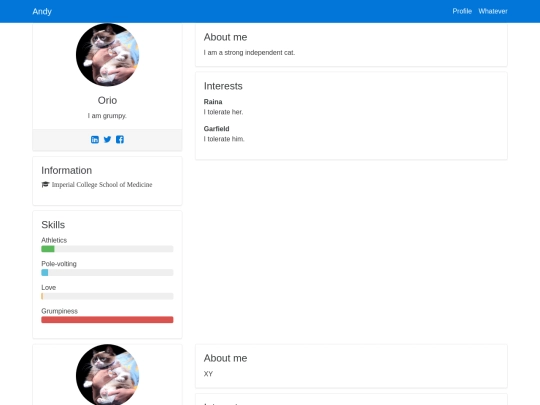The width and height of the screenshot is (540, 405).
Task: Click the first About me heading
Action: click(x=225, y=37)
